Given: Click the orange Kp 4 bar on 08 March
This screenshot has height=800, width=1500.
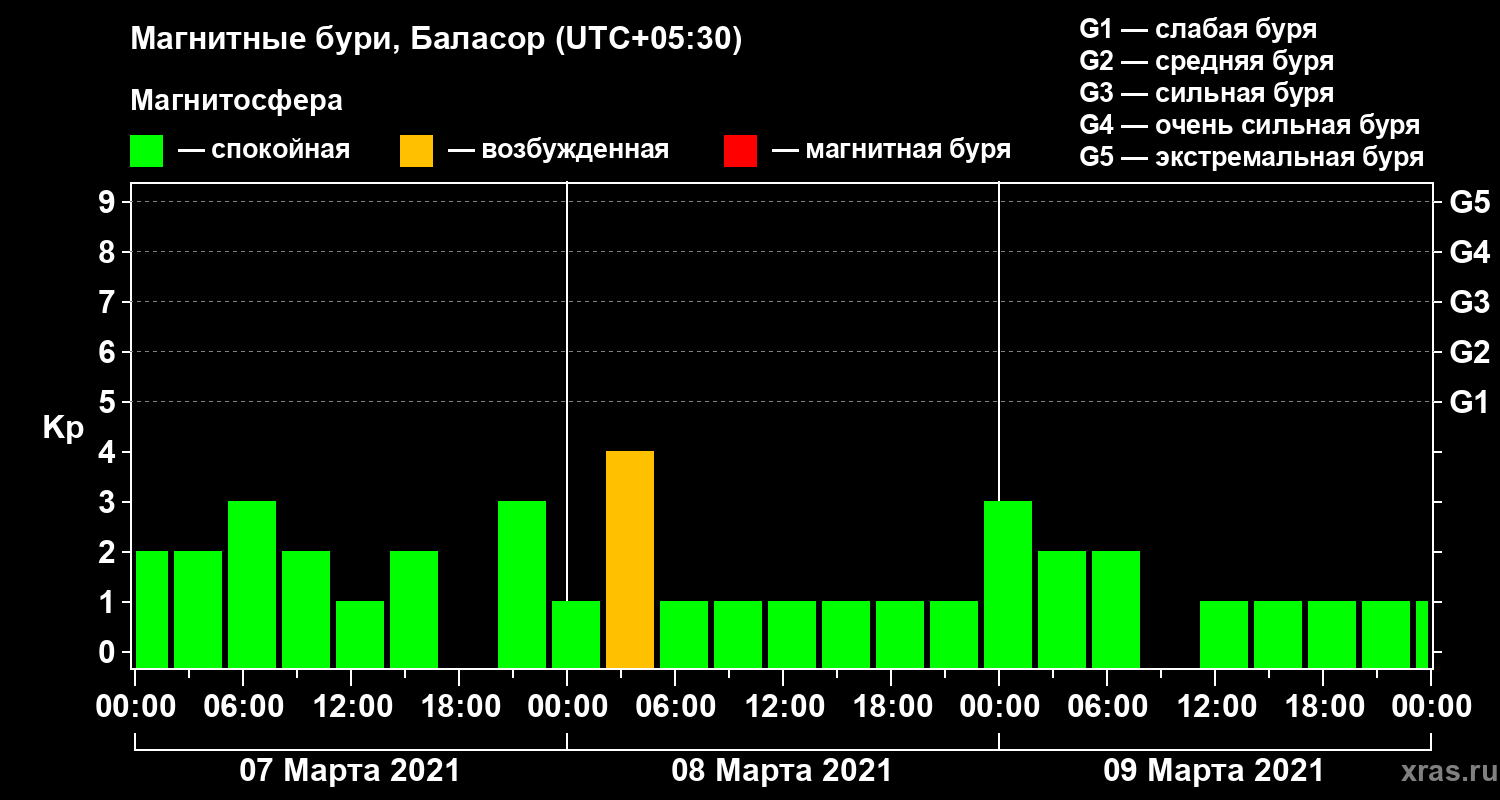Looking at the screenshot, I should tap(630, 560).
